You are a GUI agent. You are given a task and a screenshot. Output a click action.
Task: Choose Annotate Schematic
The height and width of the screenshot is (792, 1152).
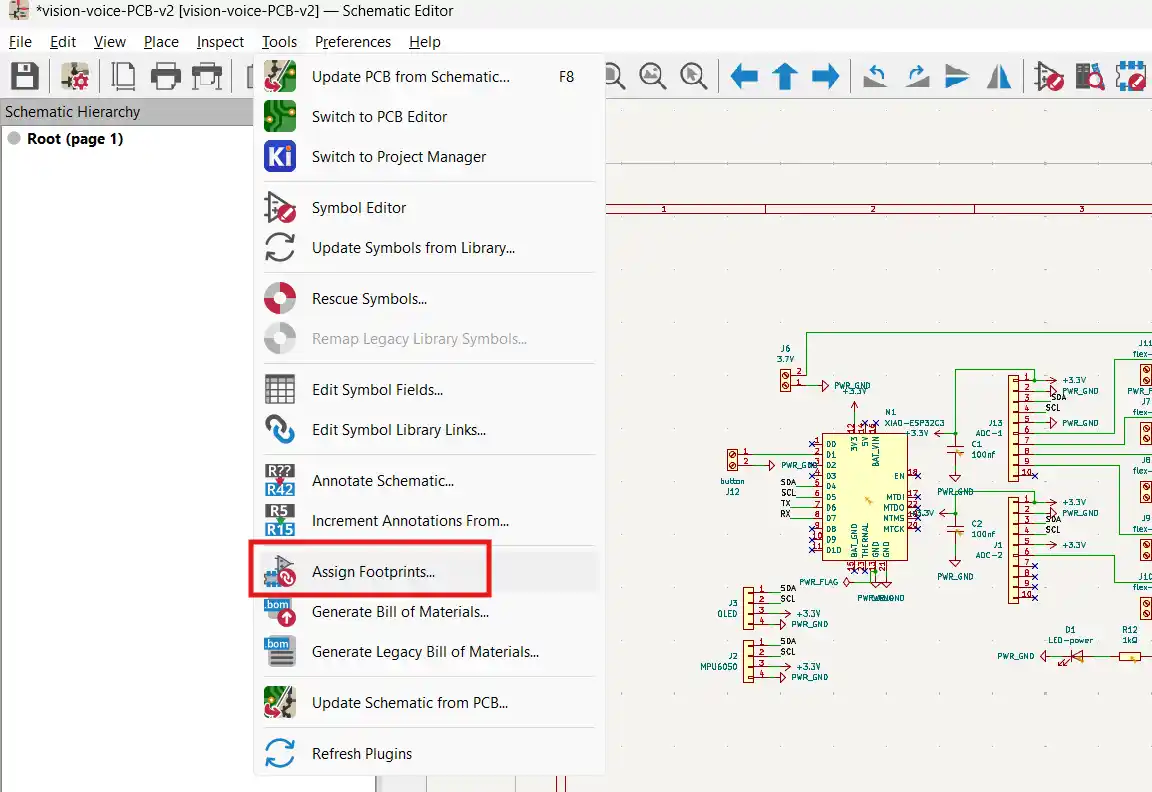coord(429,481)
